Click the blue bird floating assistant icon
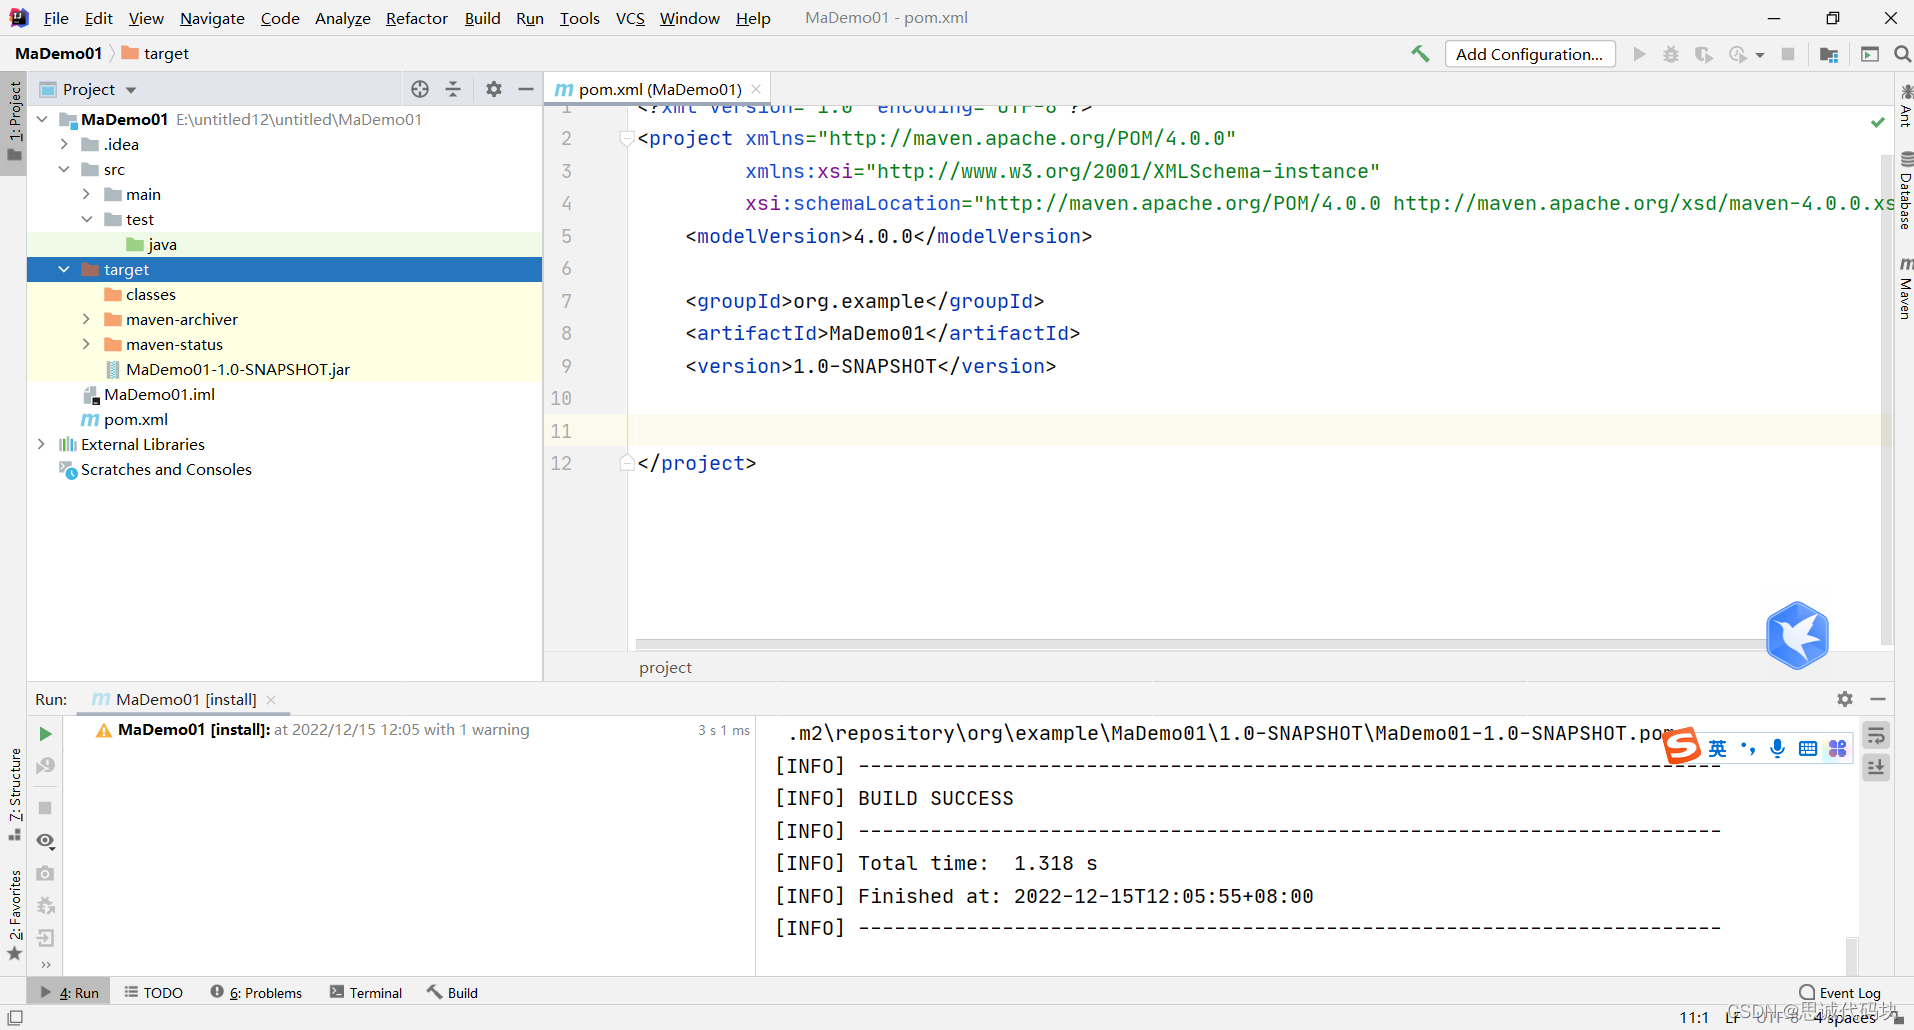The image size is (1914, 1030). point(1797,635)
